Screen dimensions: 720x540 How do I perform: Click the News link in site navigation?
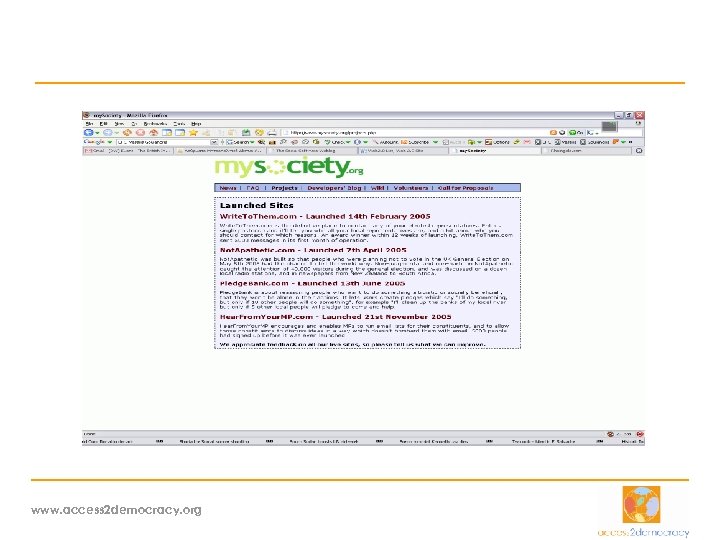[x=227, y=188]
